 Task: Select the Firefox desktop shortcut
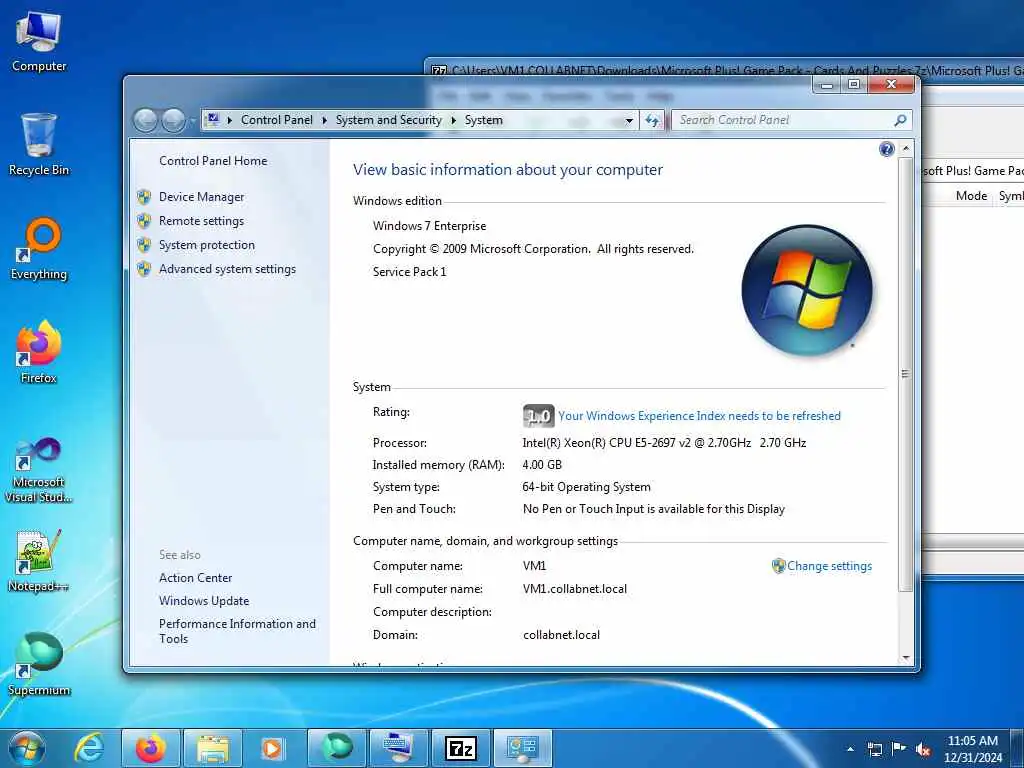click(39, 352)
